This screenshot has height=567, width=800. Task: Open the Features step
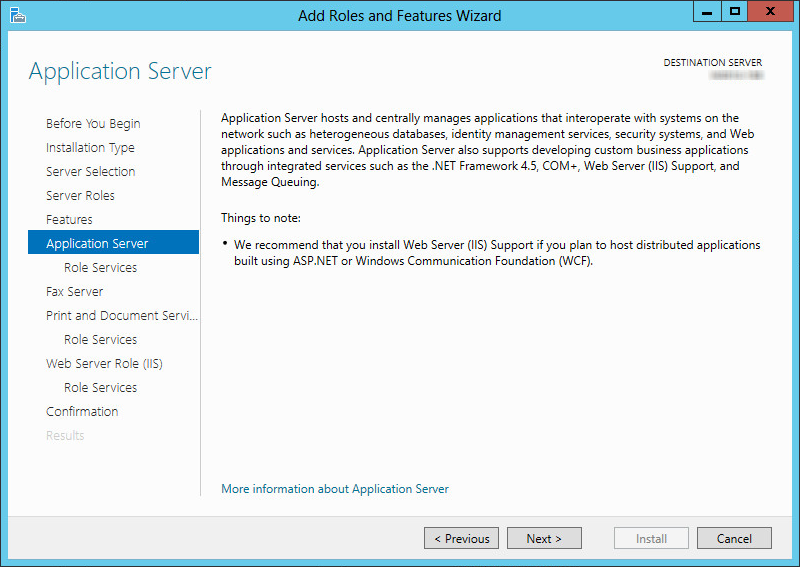(x=69, y=219)
